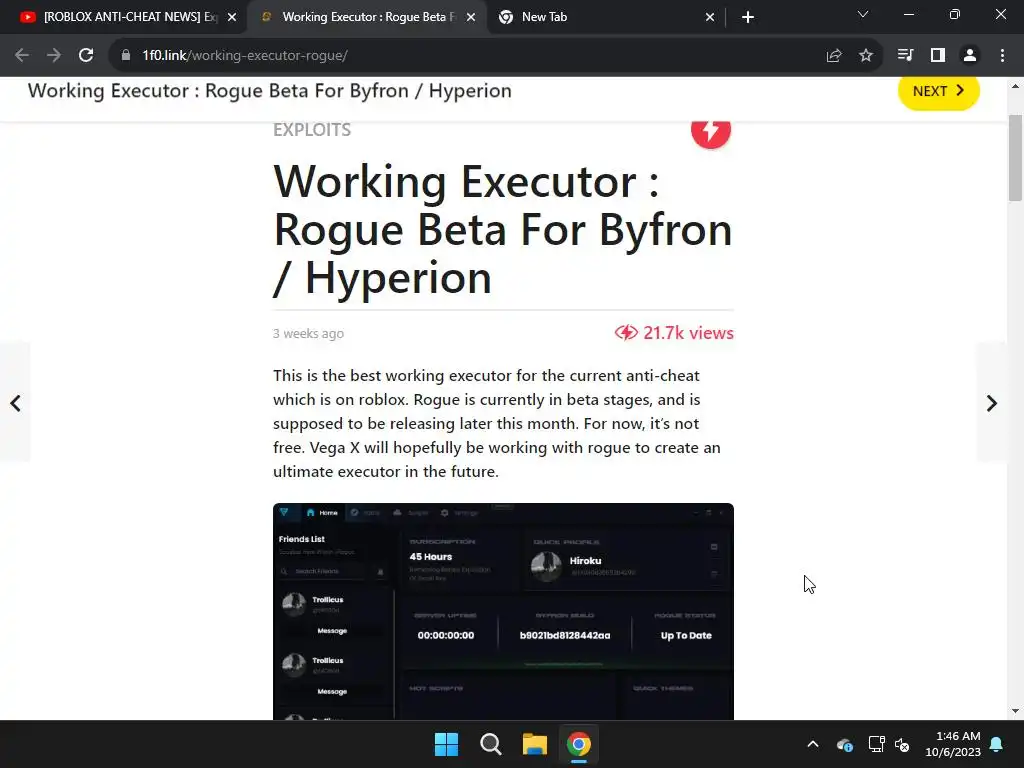The image size is (1024, 768).
Task: Click the muted volume tray icon
Action: pyautogui.click(x=903, y=744)
